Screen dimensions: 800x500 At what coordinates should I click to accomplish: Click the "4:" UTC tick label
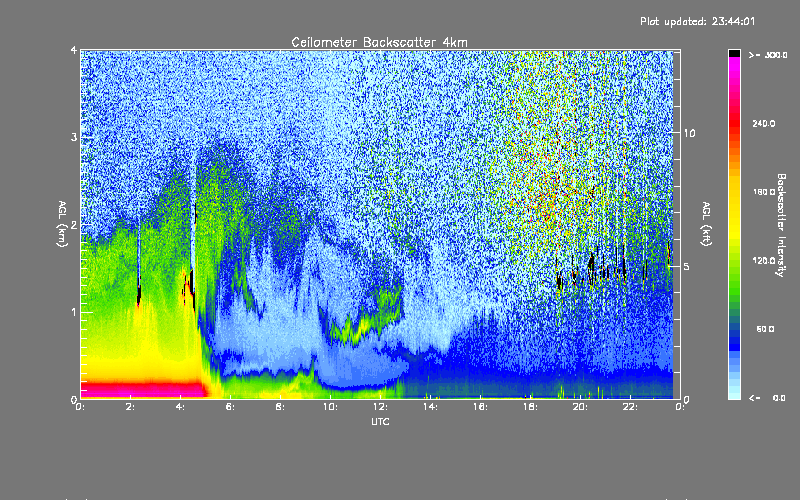click(180, 407)
